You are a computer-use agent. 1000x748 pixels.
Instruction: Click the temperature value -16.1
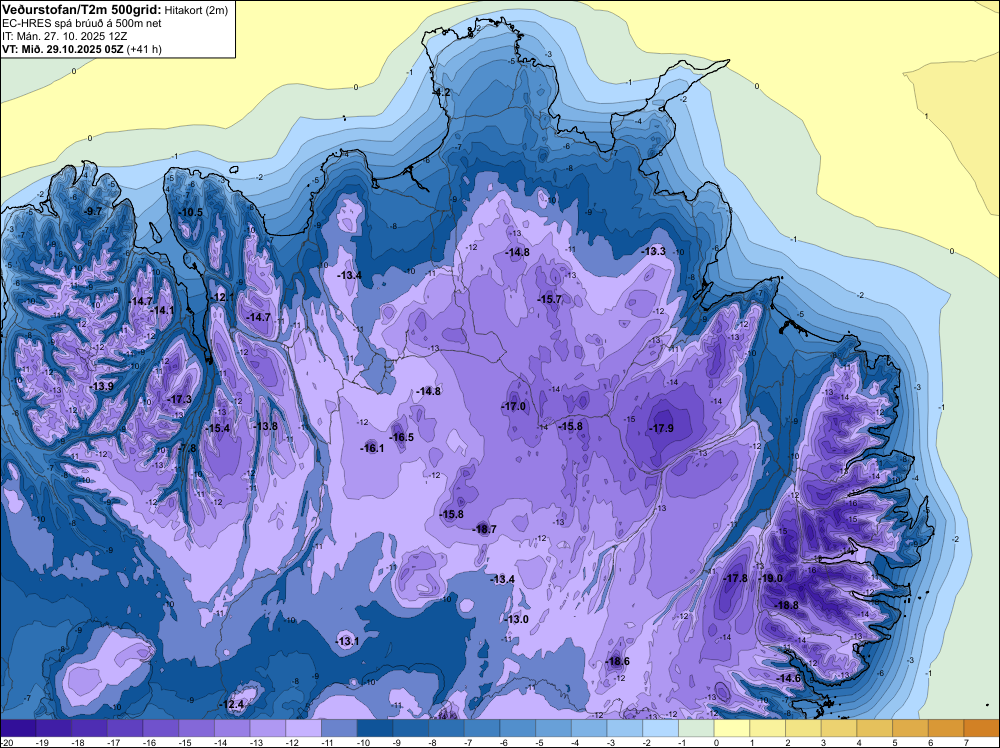click(372, 448)
